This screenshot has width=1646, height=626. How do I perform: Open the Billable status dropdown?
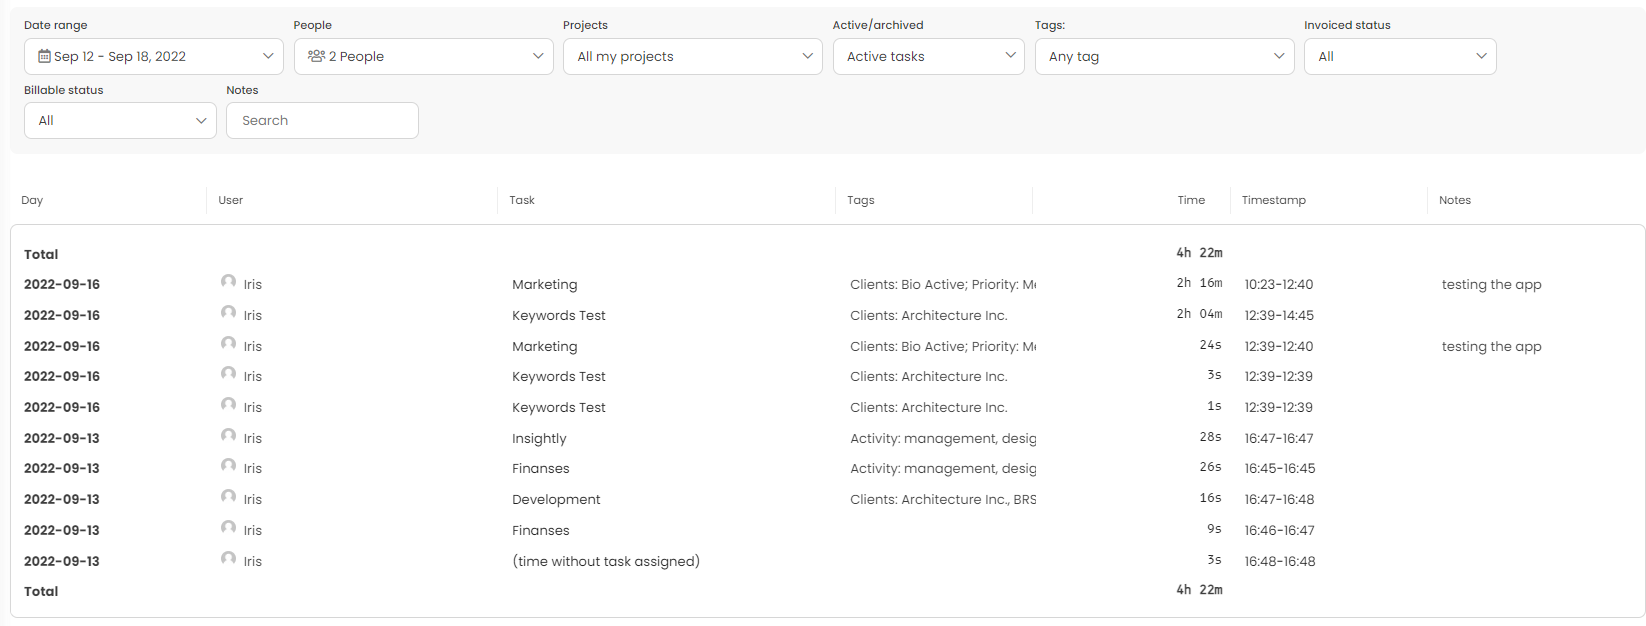tap(120, 121)
